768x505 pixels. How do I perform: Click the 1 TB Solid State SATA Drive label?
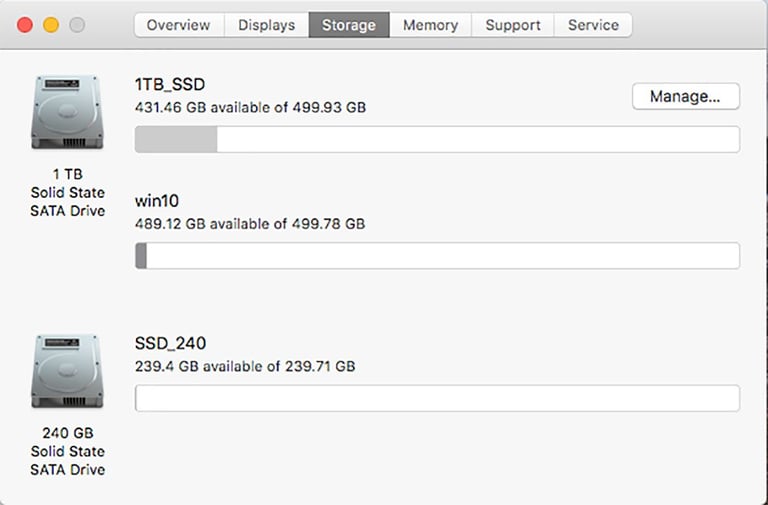pos(68,192)
